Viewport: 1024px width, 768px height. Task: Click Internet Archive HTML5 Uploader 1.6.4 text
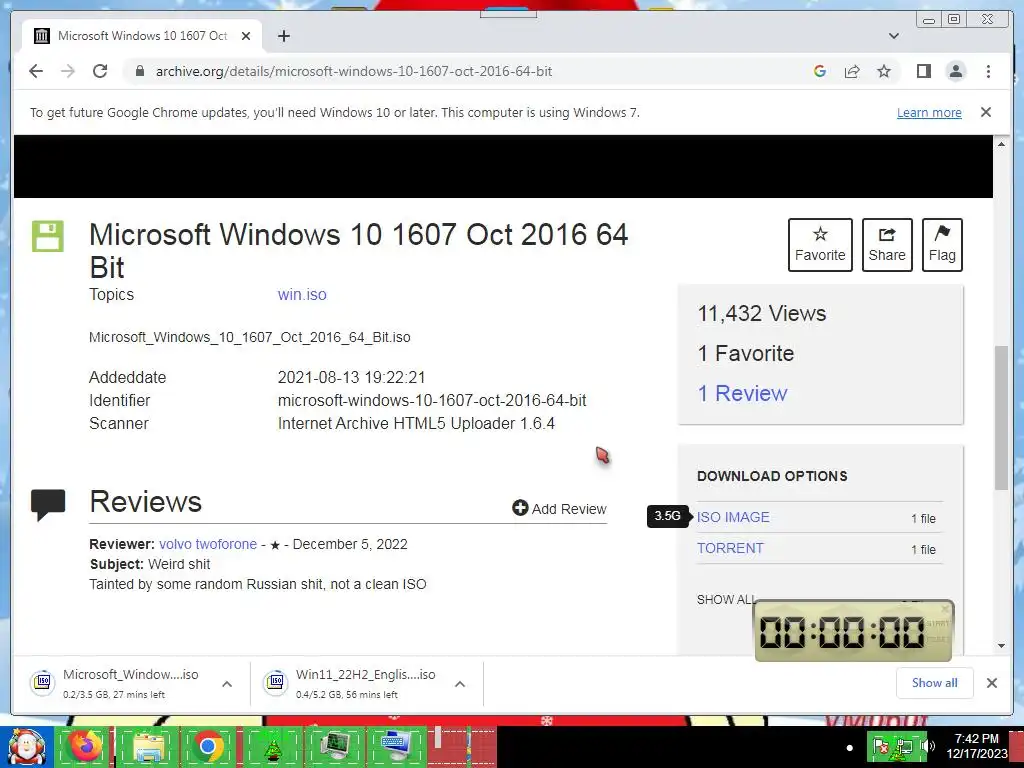pos(416,423)
